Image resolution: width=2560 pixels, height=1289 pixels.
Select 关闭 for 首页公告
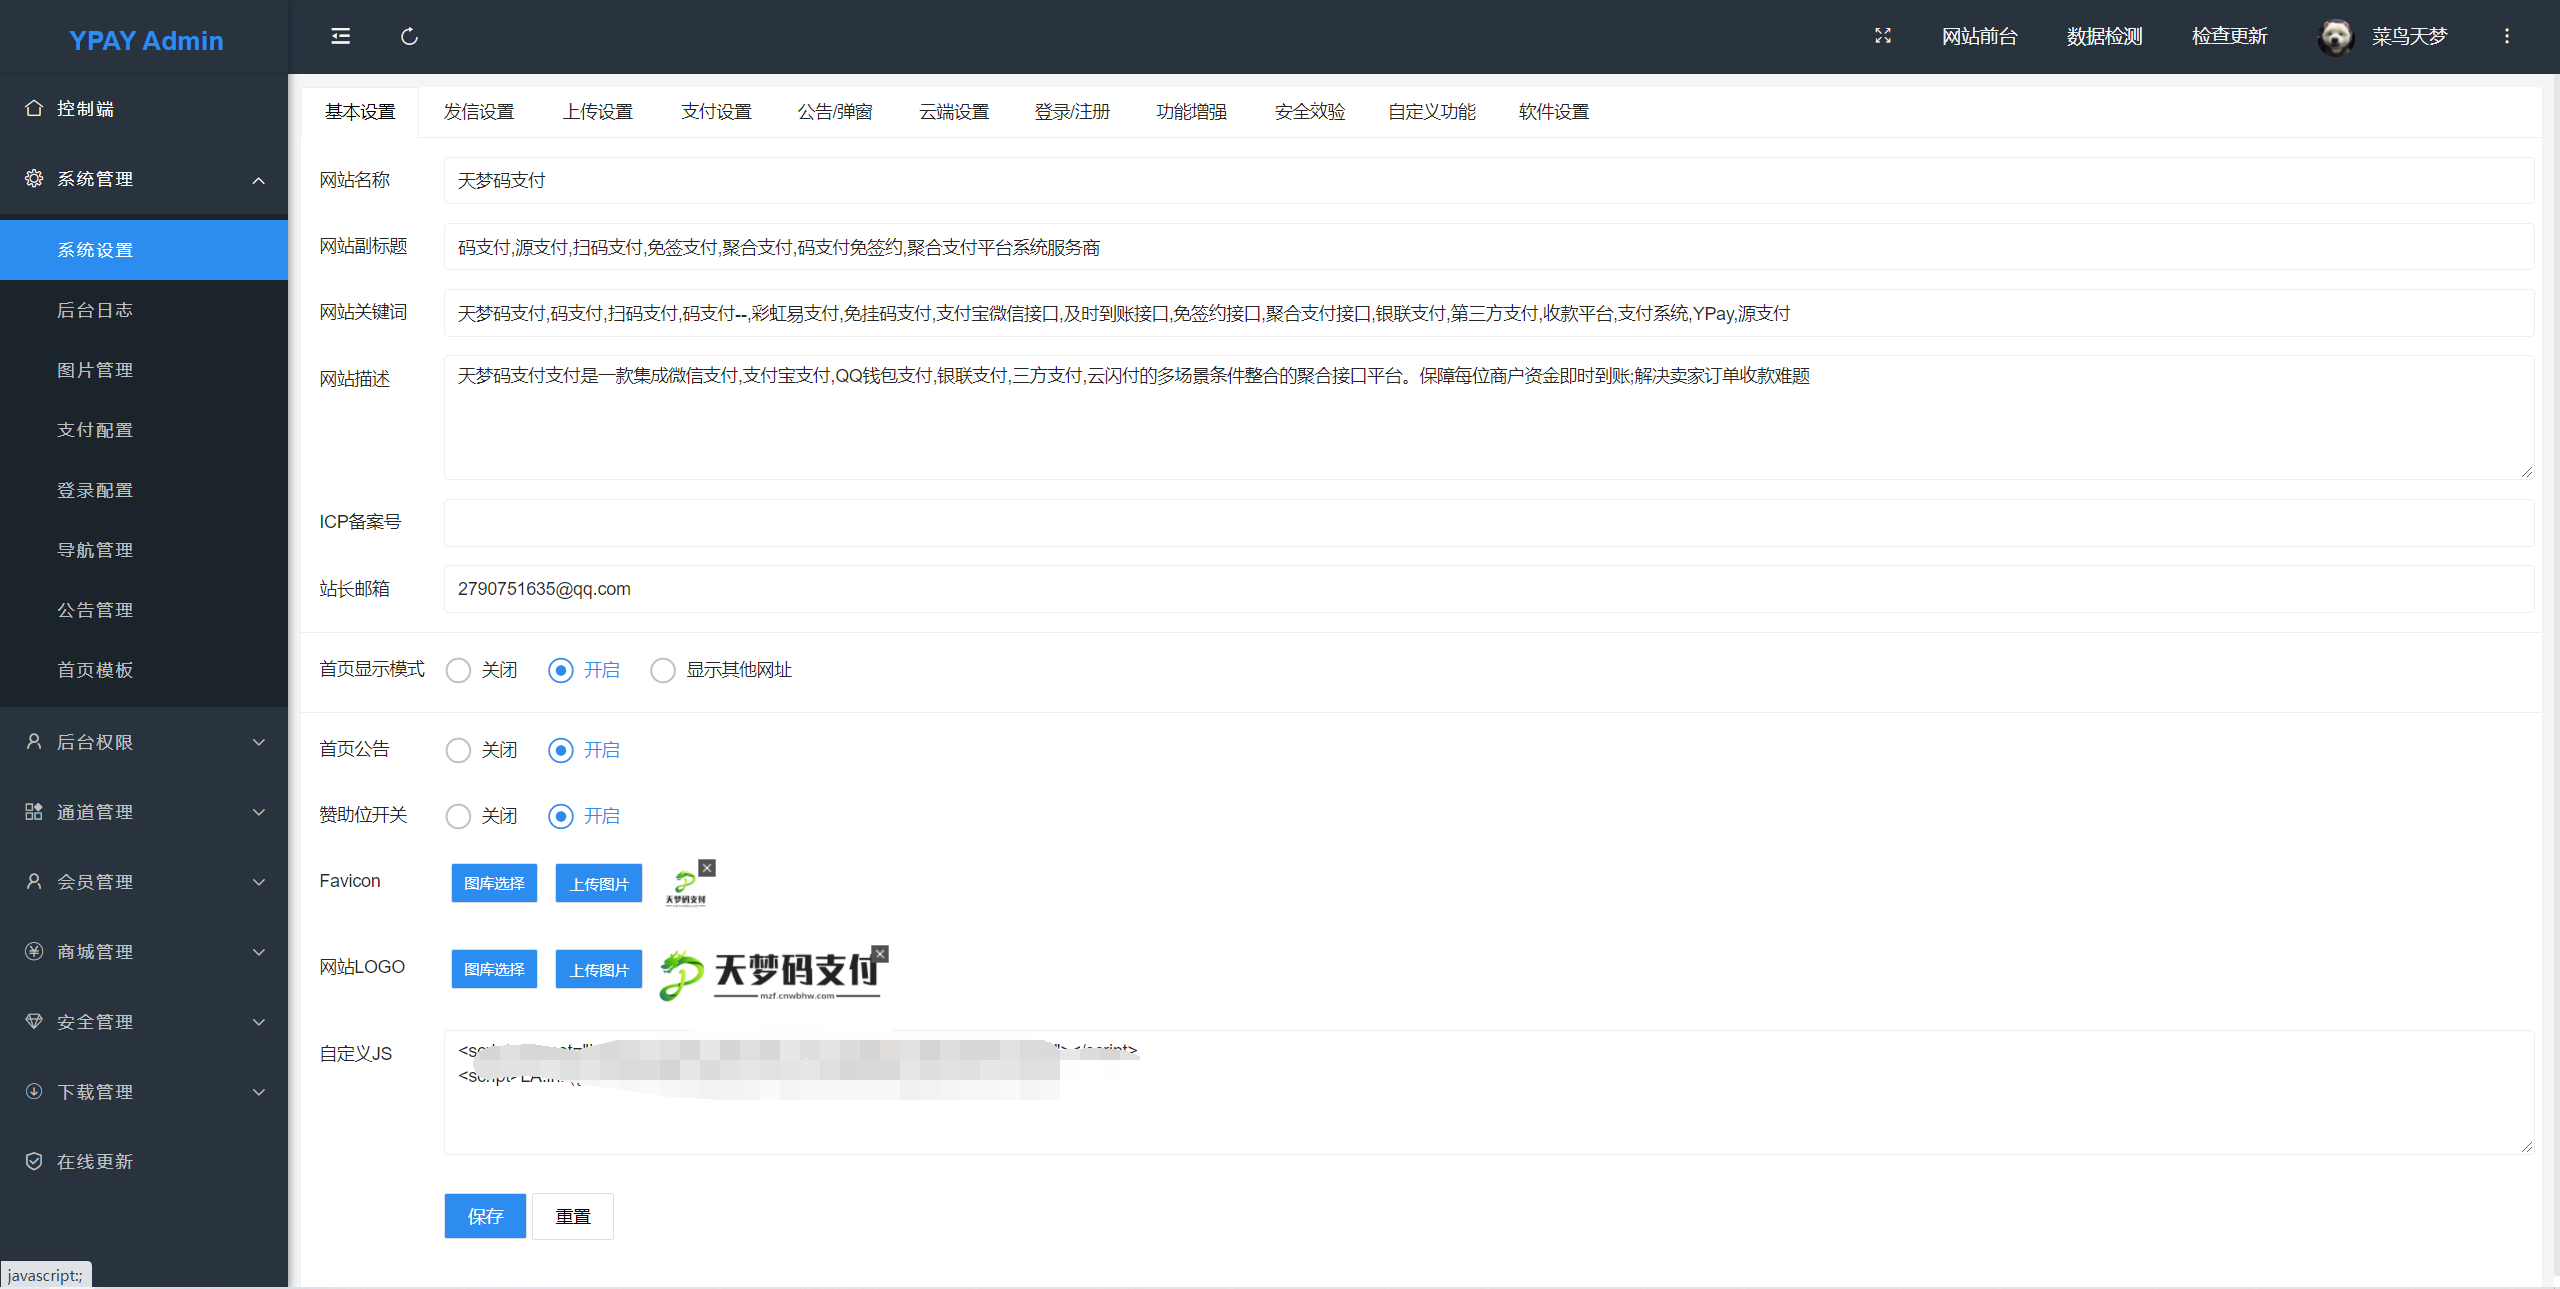[x=458, y=750]
